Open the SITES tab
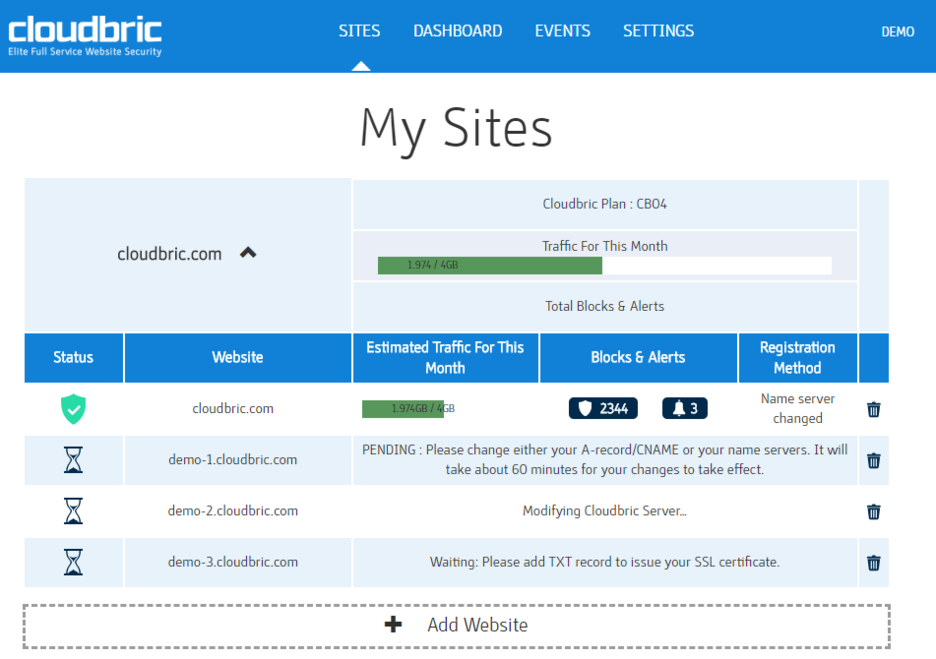936x659 pixels. (x=359, y=31)
